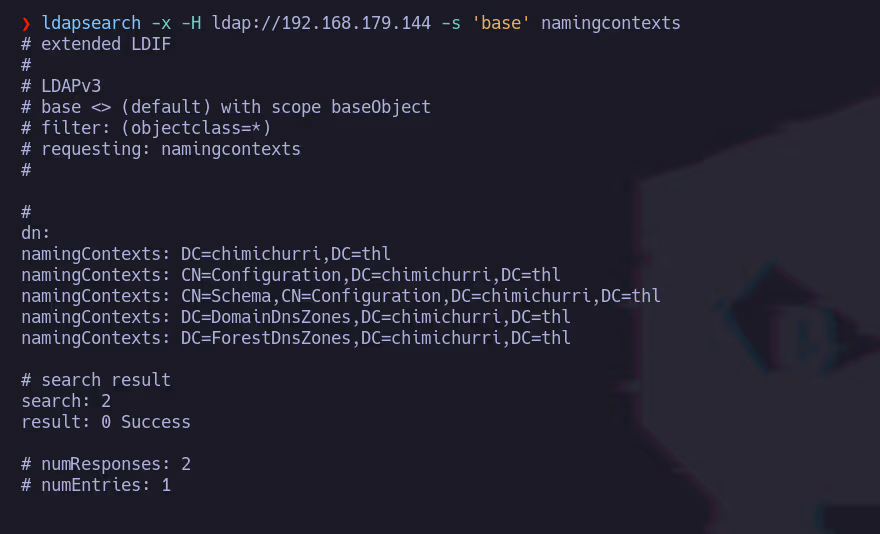Click the ldapsearch command word

click(x=91, y=23)
